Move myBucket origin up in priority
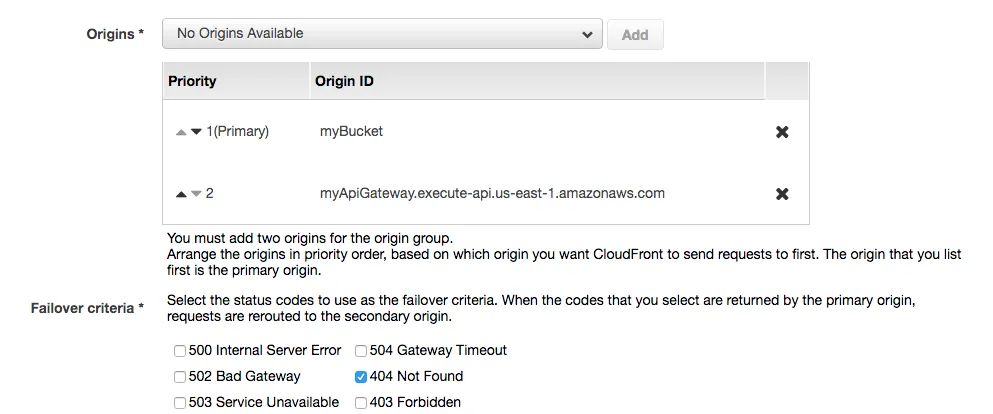Viewport: 993px width, 414px height. pyautogui.click(x=181, y=132)
